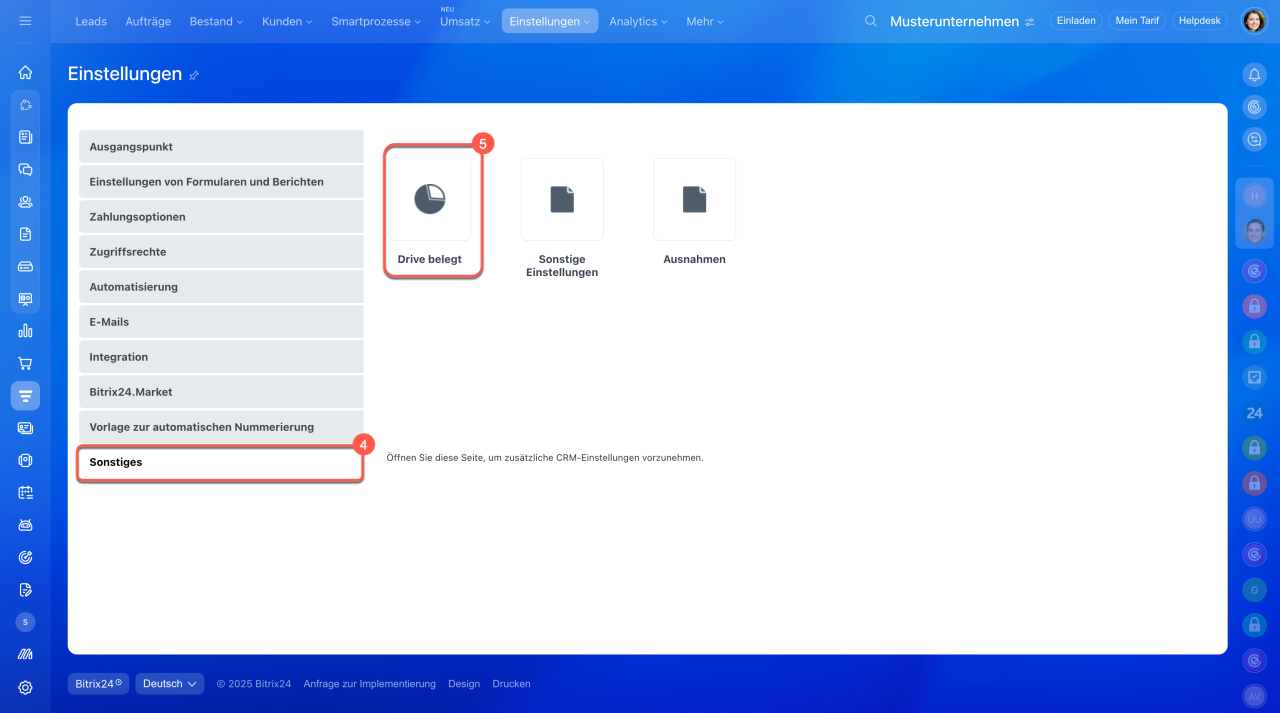Expand the Smartprozesse dropdown menu
Image resolution: width=1280 pixels, height=713 pixels.
point(378,21)
